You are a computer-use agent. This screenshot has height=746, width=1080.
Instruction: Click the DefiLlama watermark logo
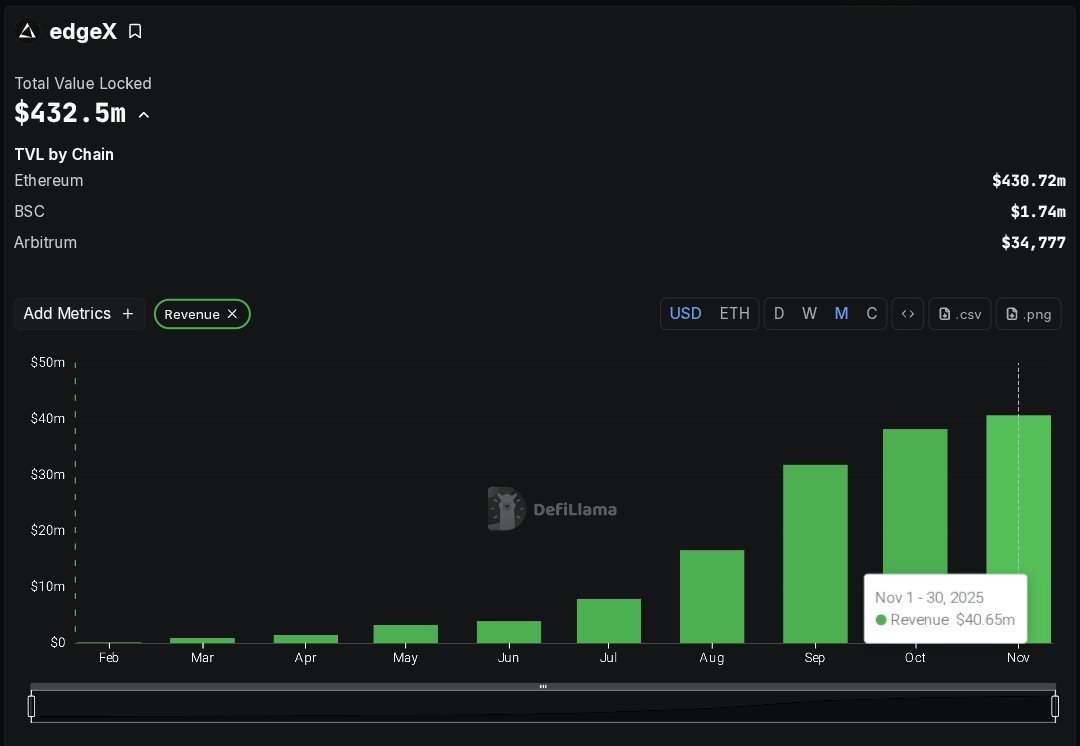(x=506, y=508)
